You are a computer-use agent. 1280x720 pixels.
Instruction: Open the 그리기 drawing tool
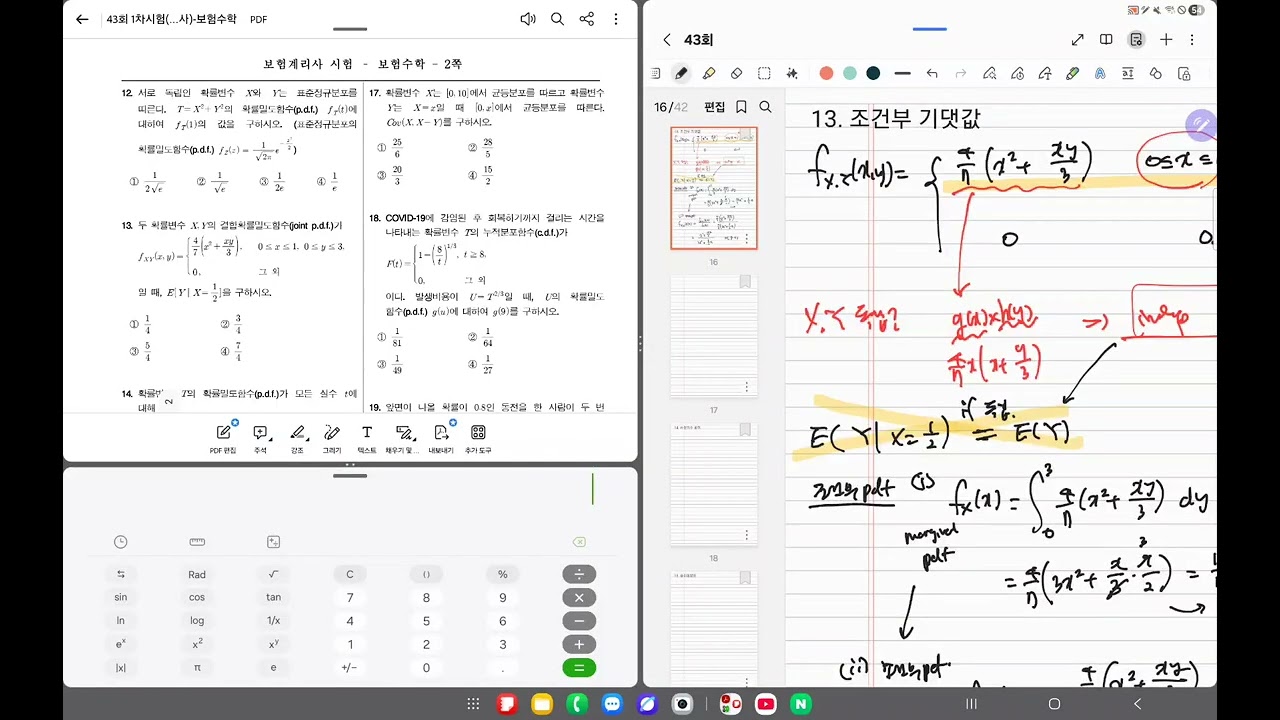tap(332, 438)
